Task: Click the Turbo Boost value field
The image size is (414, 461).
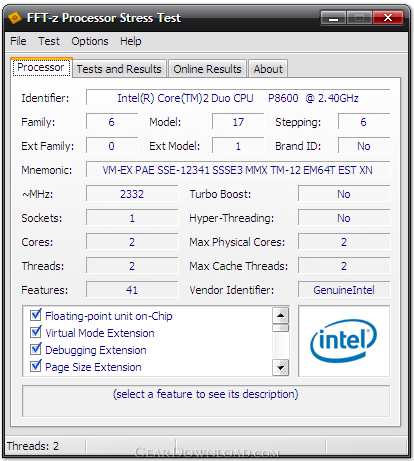Action: (x=344, y=194)
